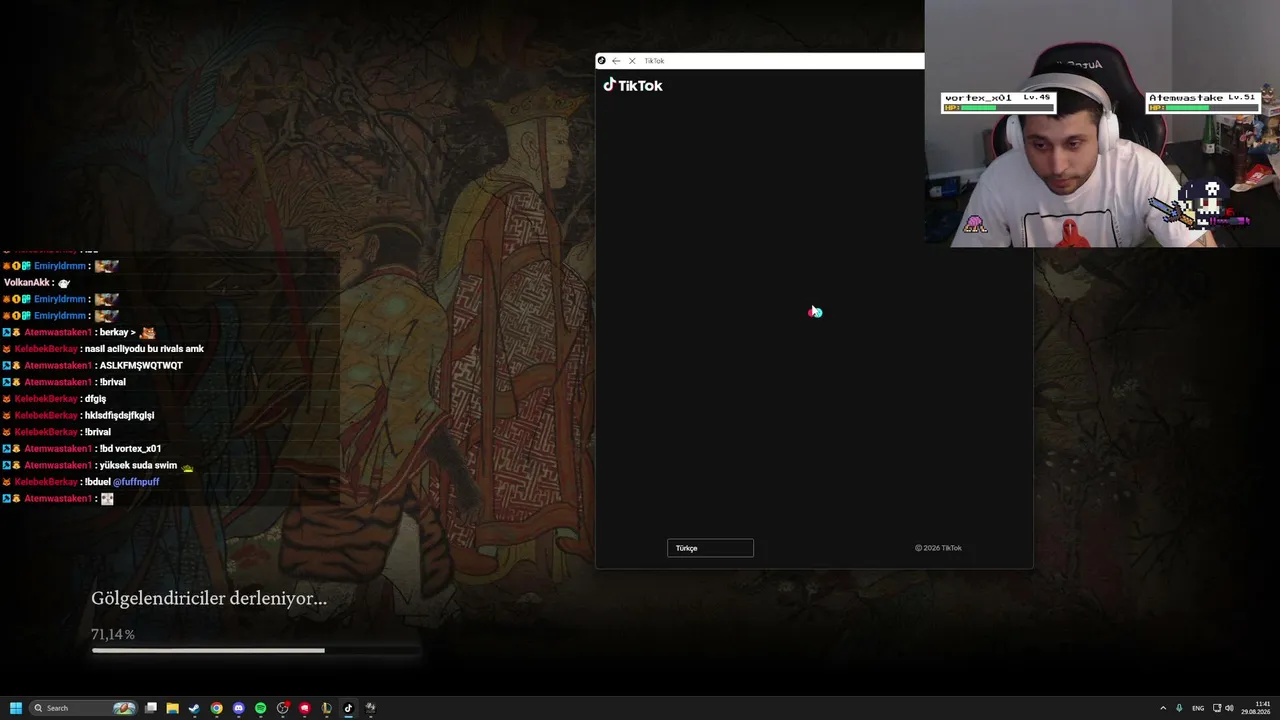The width and height of the screenshot is (1280, 720).
Task: Click the green microphone tray icon
Action: (x=1180, y=708)
